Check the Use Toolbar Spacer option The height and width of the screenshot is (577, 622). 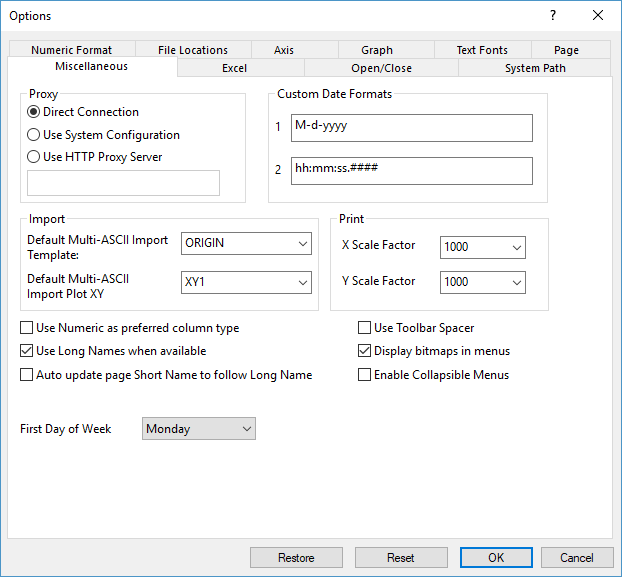click(365, 327)
